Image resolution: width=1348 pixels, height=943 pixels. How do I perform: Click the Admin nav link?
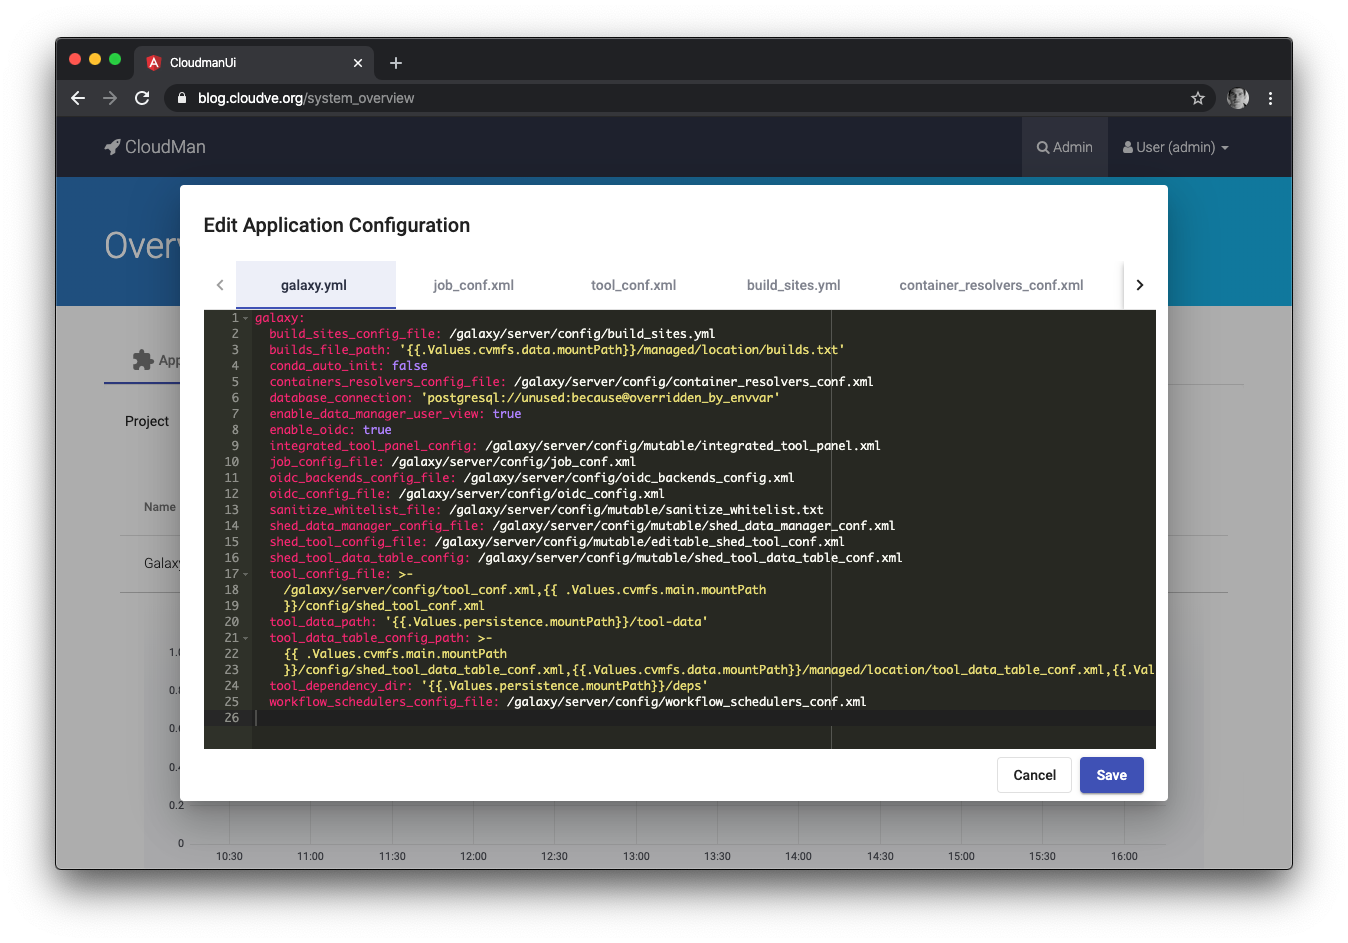click(1065, 147)
